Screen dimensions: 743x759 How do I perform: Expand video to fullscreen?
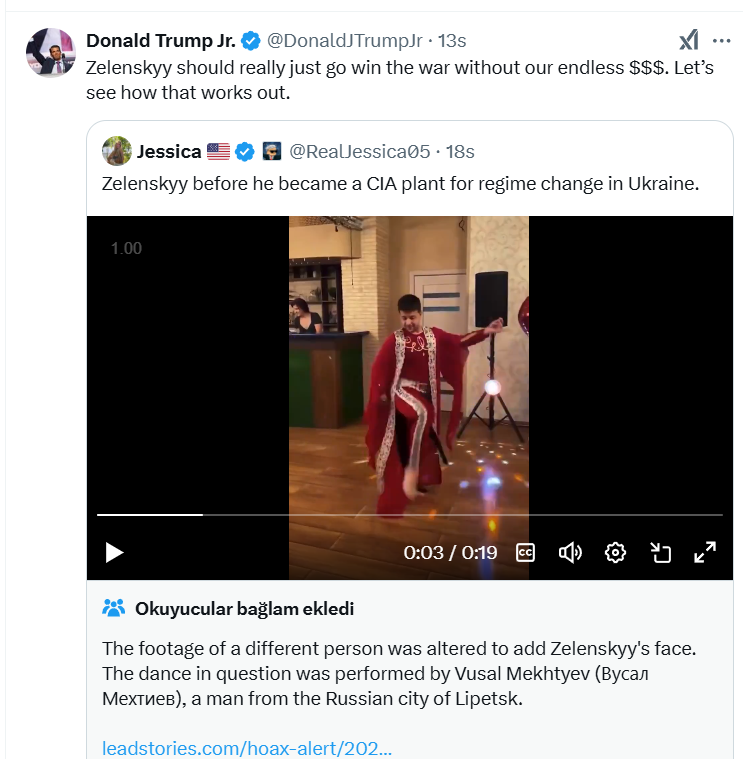(x=705, y=552)
